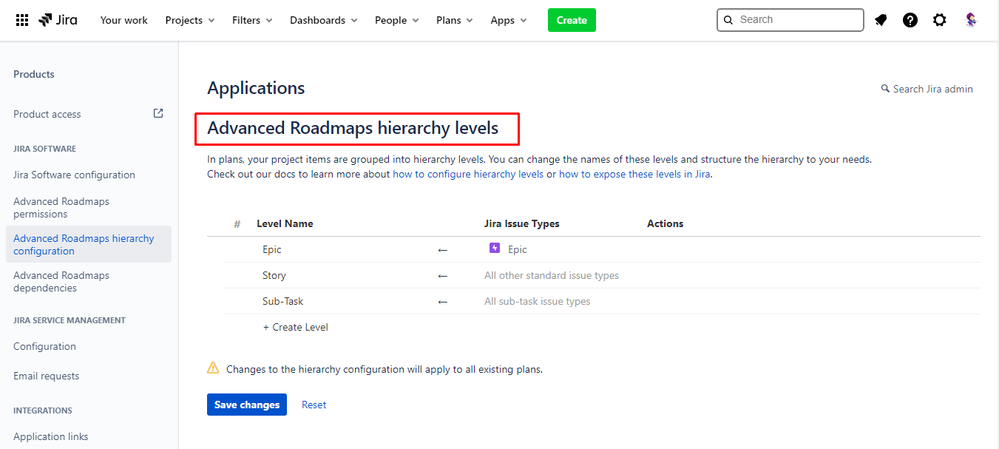Click the Level Name column header
Screen dimensions: 999x449
pyautogui.click(x=285, y=224)
